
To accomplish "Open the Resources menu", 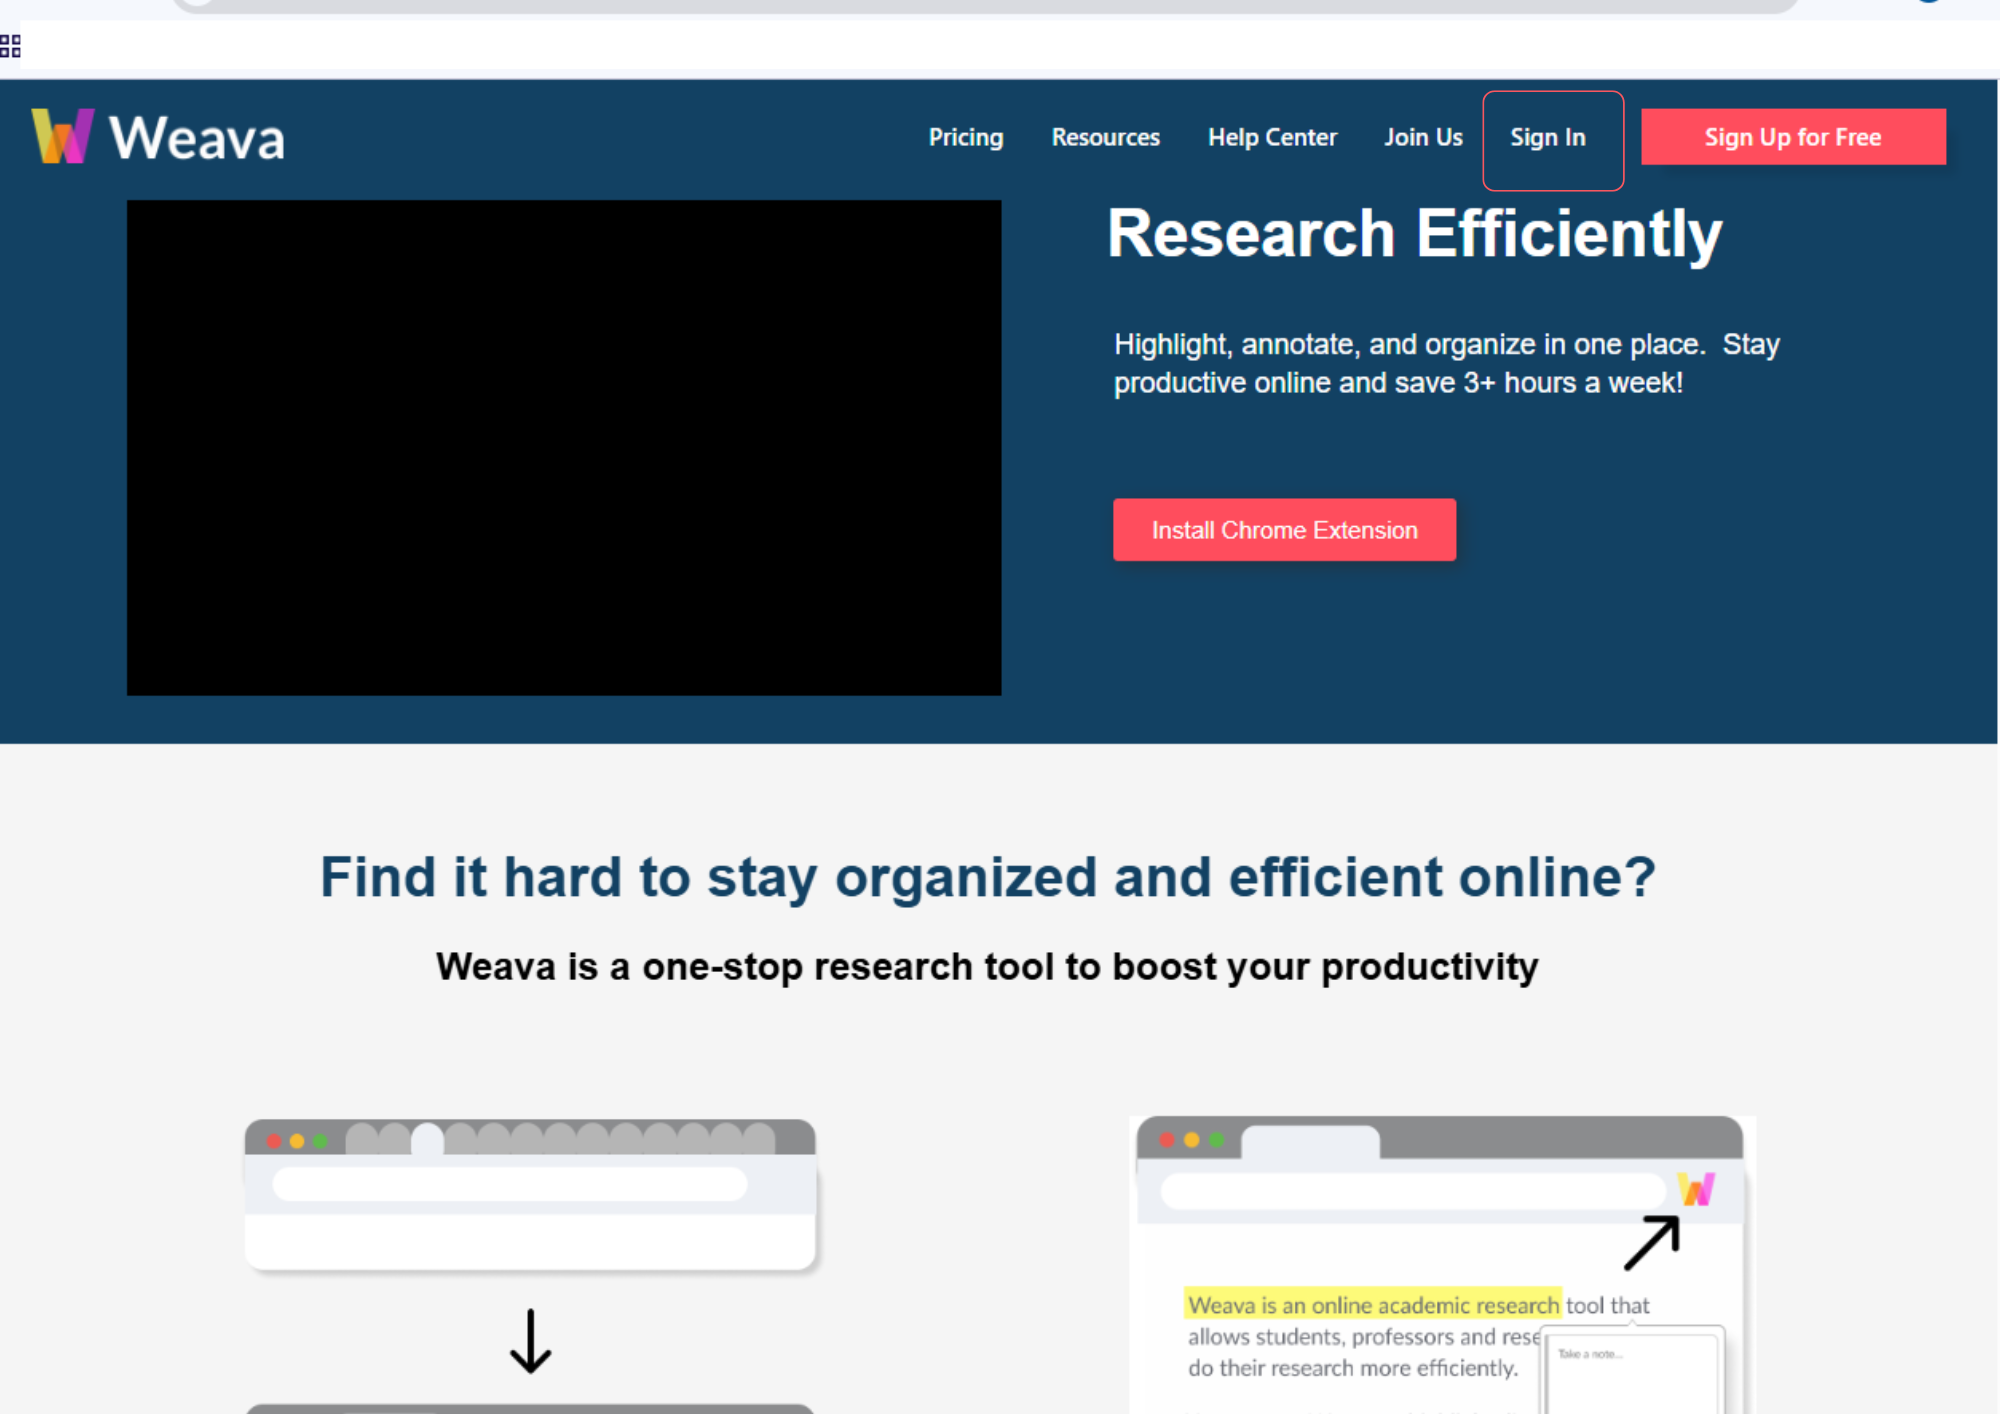I will pos(1105,137).
